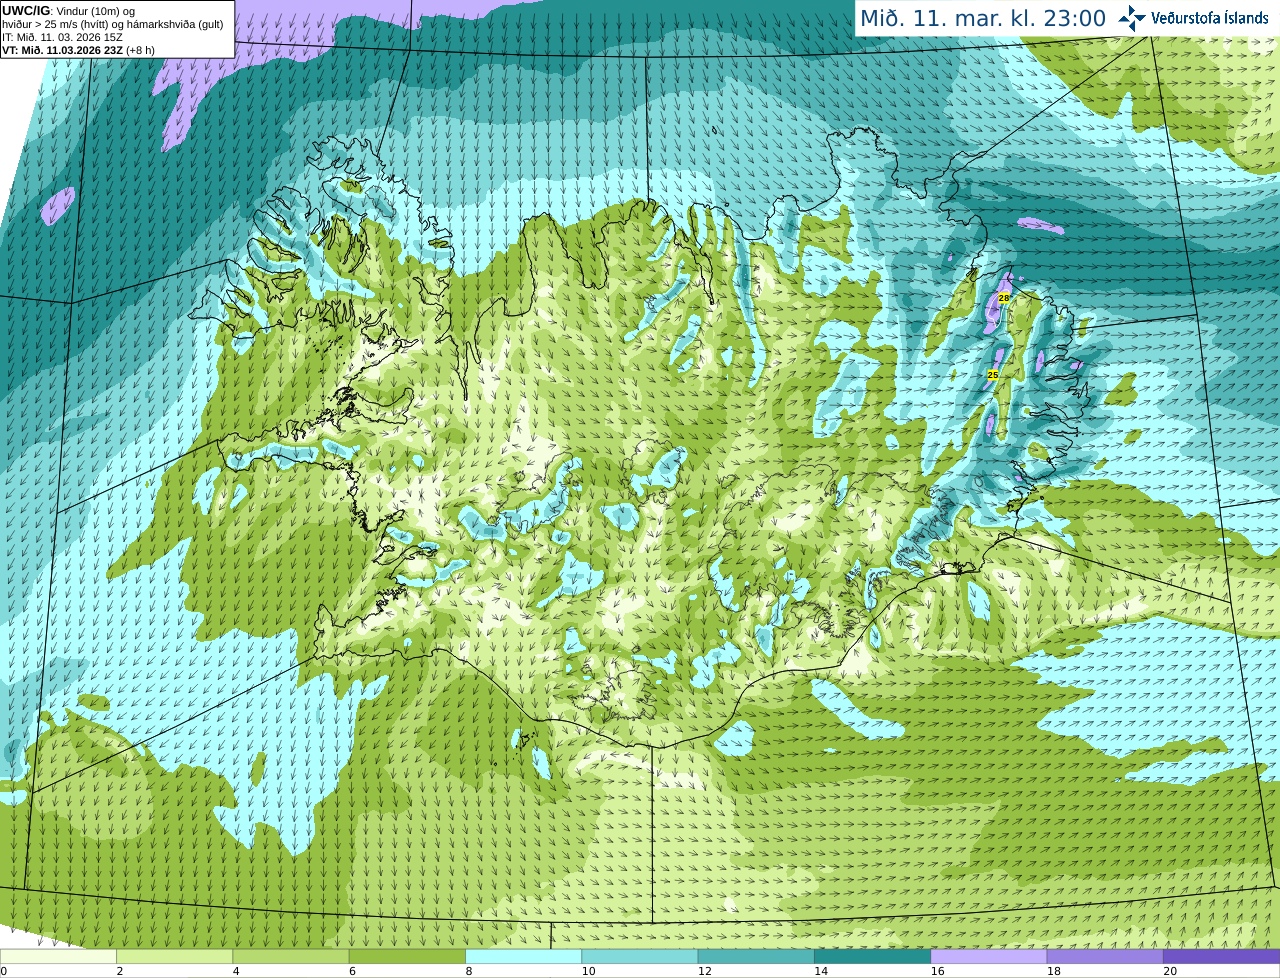The width and height of the screenshot is (1280, 978).
Task: Click the Veðurstofa Íslands name text
Action: pos(1210,18)
